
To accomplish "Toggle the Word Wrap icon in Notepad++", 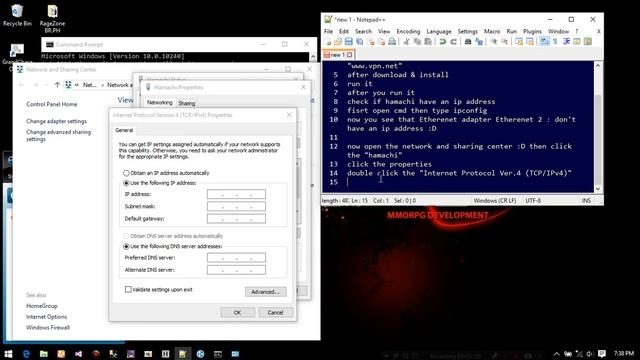I will pos(544,41).
